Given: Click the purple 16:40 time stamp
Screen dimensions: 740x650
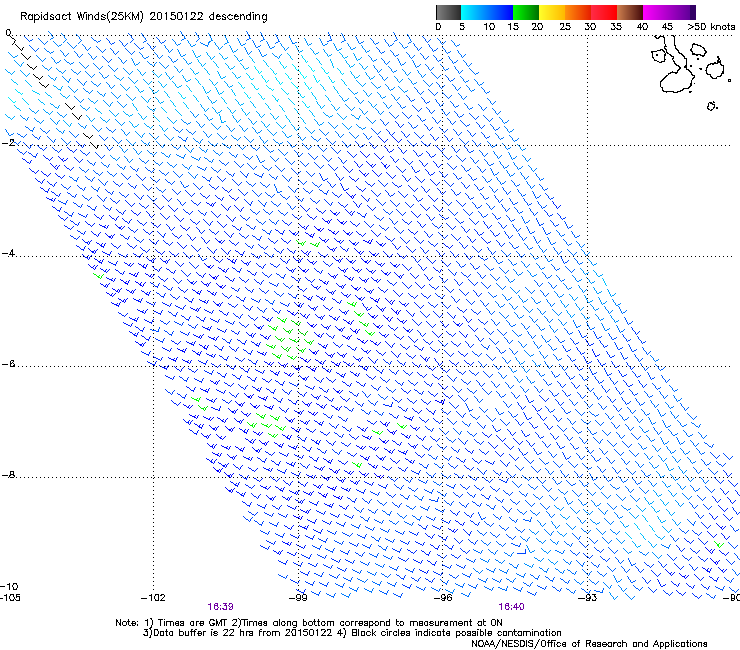Looking at the screenshot, I should pyautogui.click(x=512, y=607).
